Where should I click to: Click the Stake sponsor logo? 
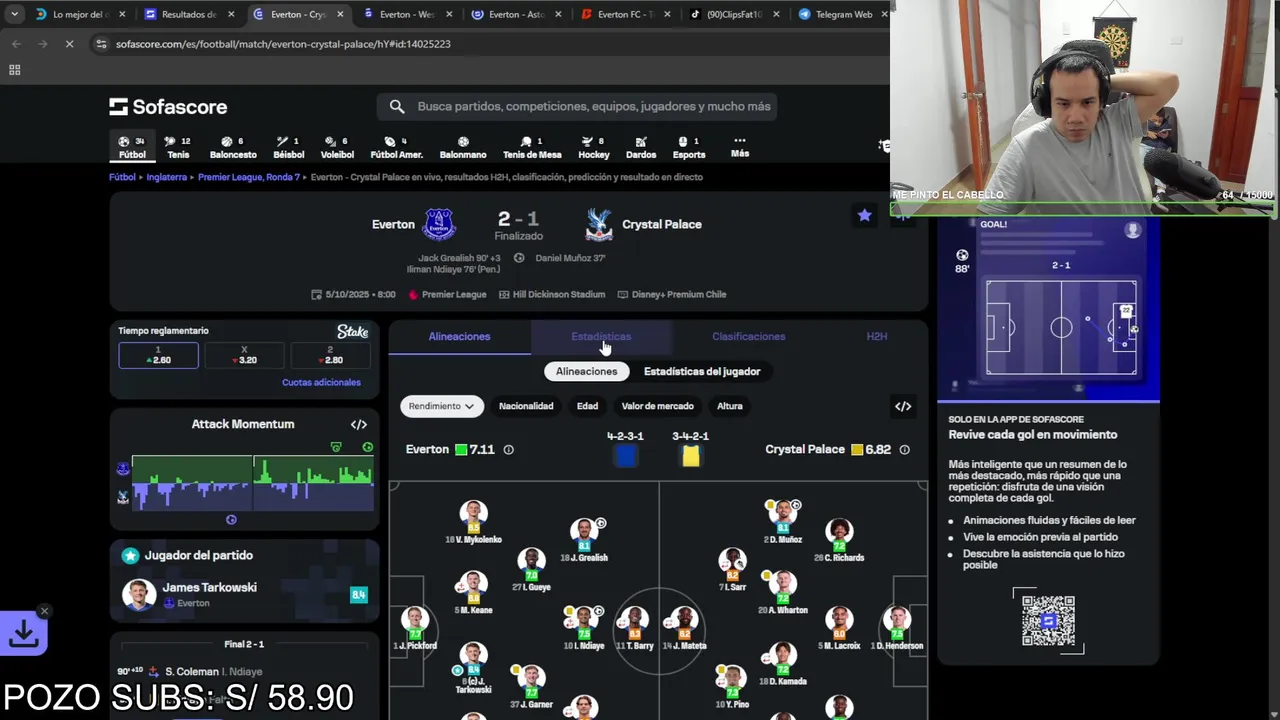352,331
